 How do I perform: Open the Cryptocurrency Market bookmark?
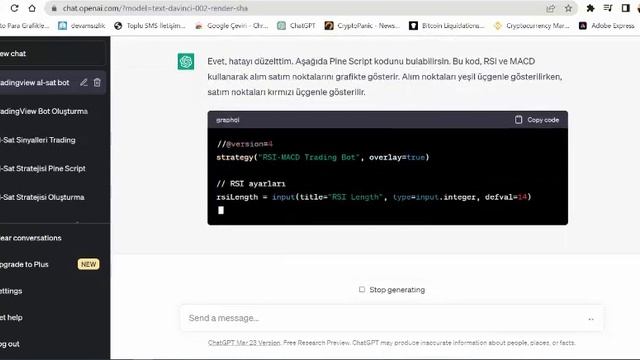point(531,26)
